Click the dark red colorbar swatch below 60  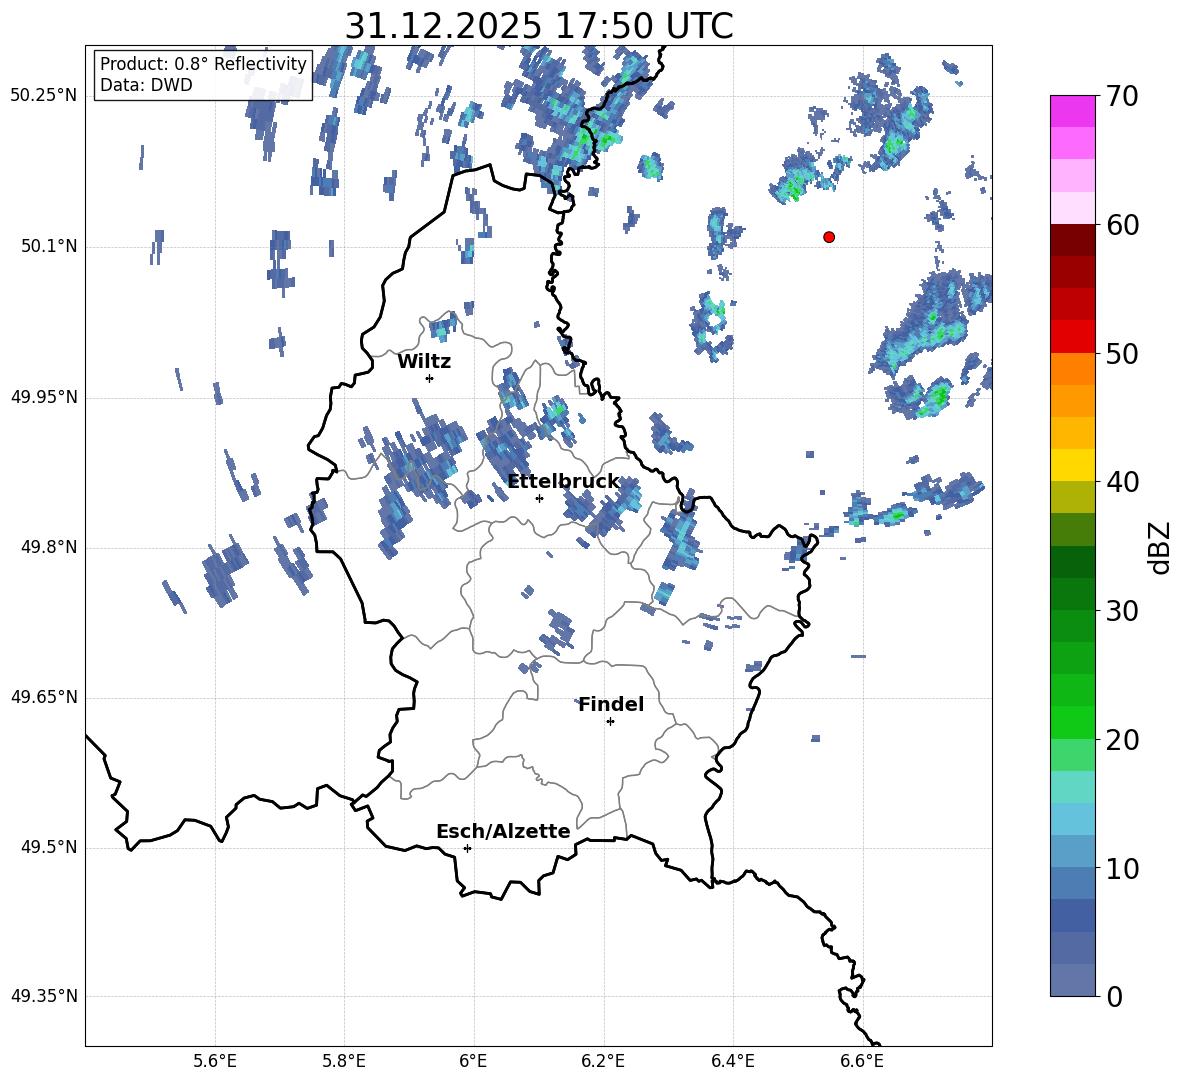[1073, 240]
